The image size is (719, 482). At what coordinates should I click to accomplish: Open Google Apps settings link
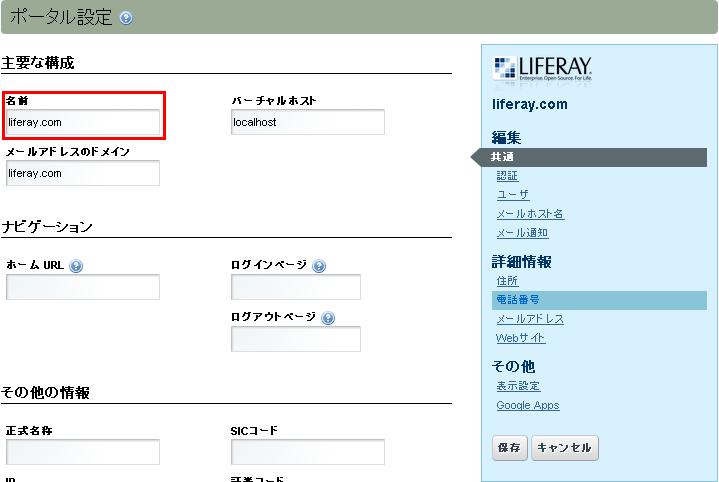[528, 405]
